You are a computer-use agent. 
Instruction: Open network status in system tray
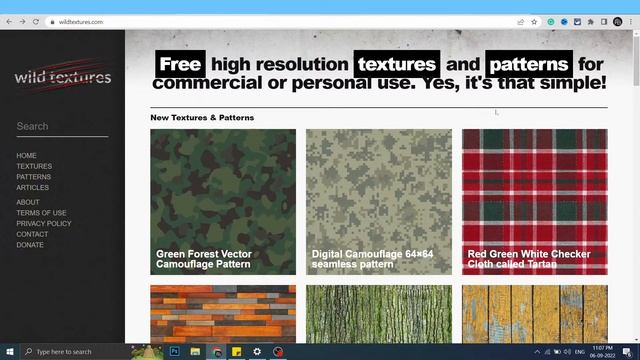point(547,351)
